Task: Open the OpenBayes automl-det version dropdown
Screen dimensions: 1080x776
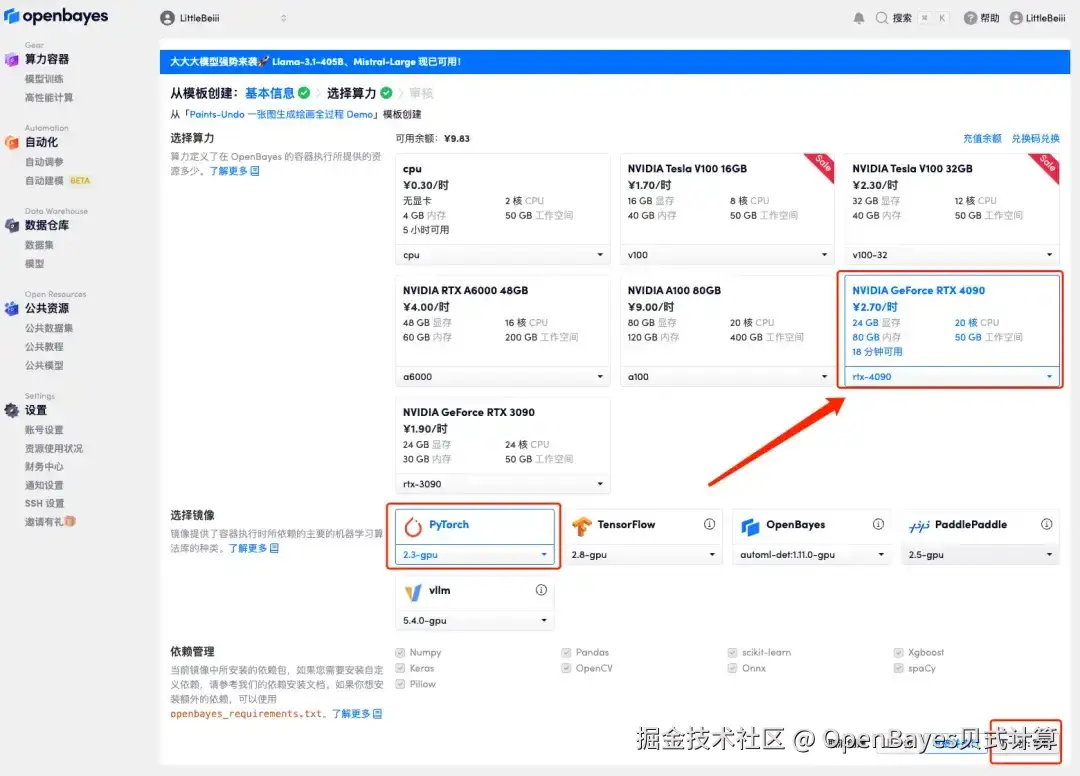Action: 811,554
